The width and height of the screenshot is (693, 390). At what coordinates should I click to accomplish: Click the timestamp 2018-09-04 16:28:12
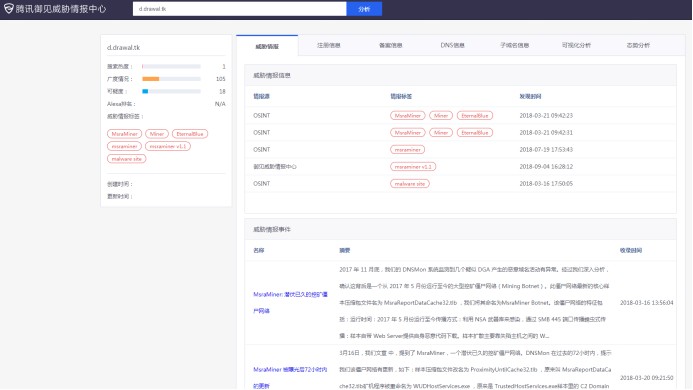tap(546, 167)
